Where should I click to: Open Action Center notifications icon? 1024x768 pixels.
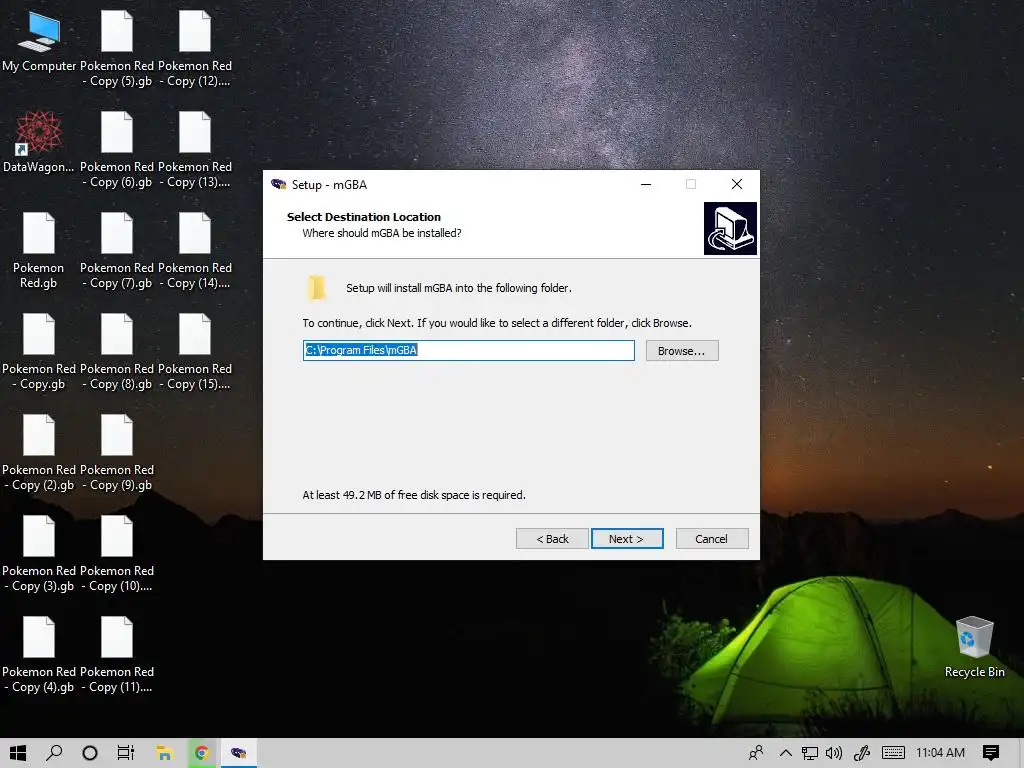991,753
